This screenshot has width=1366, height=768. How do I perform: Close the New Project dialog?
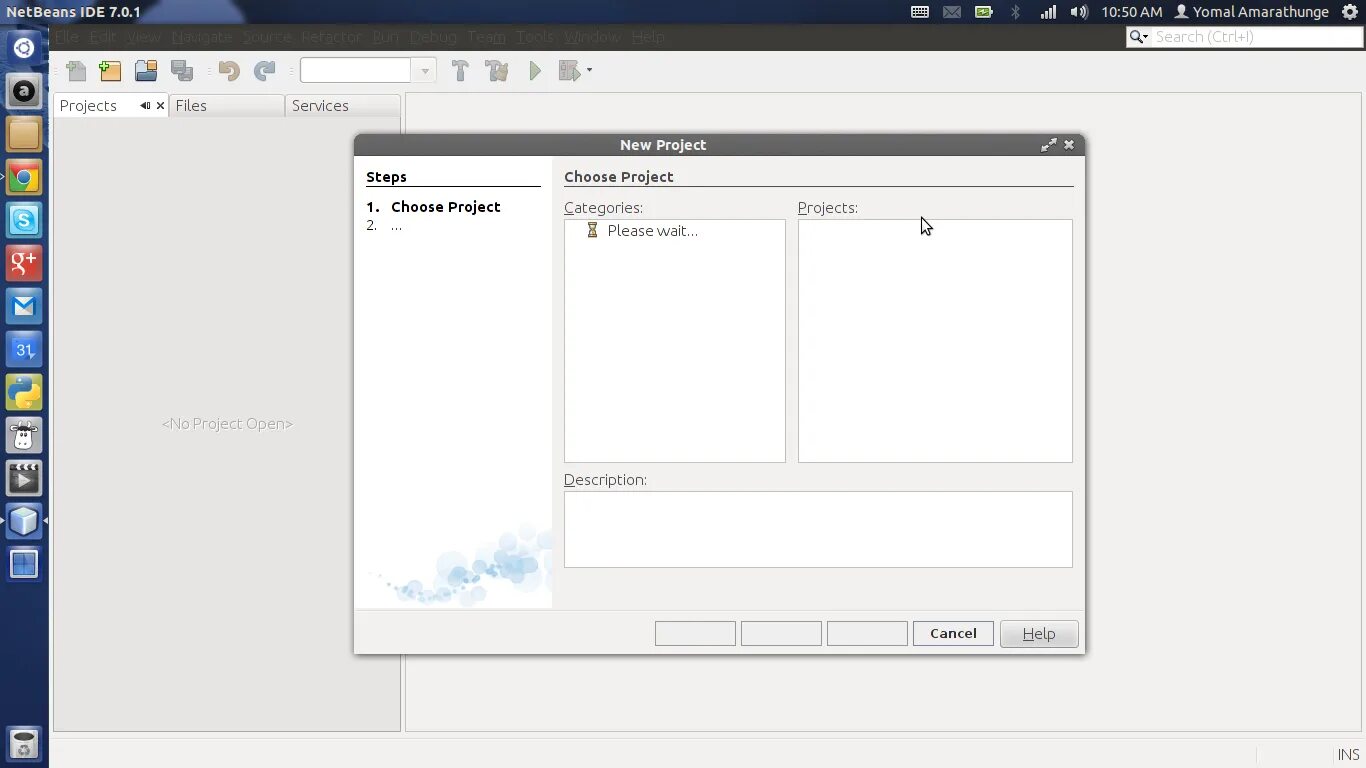[x=1069, y=145]
